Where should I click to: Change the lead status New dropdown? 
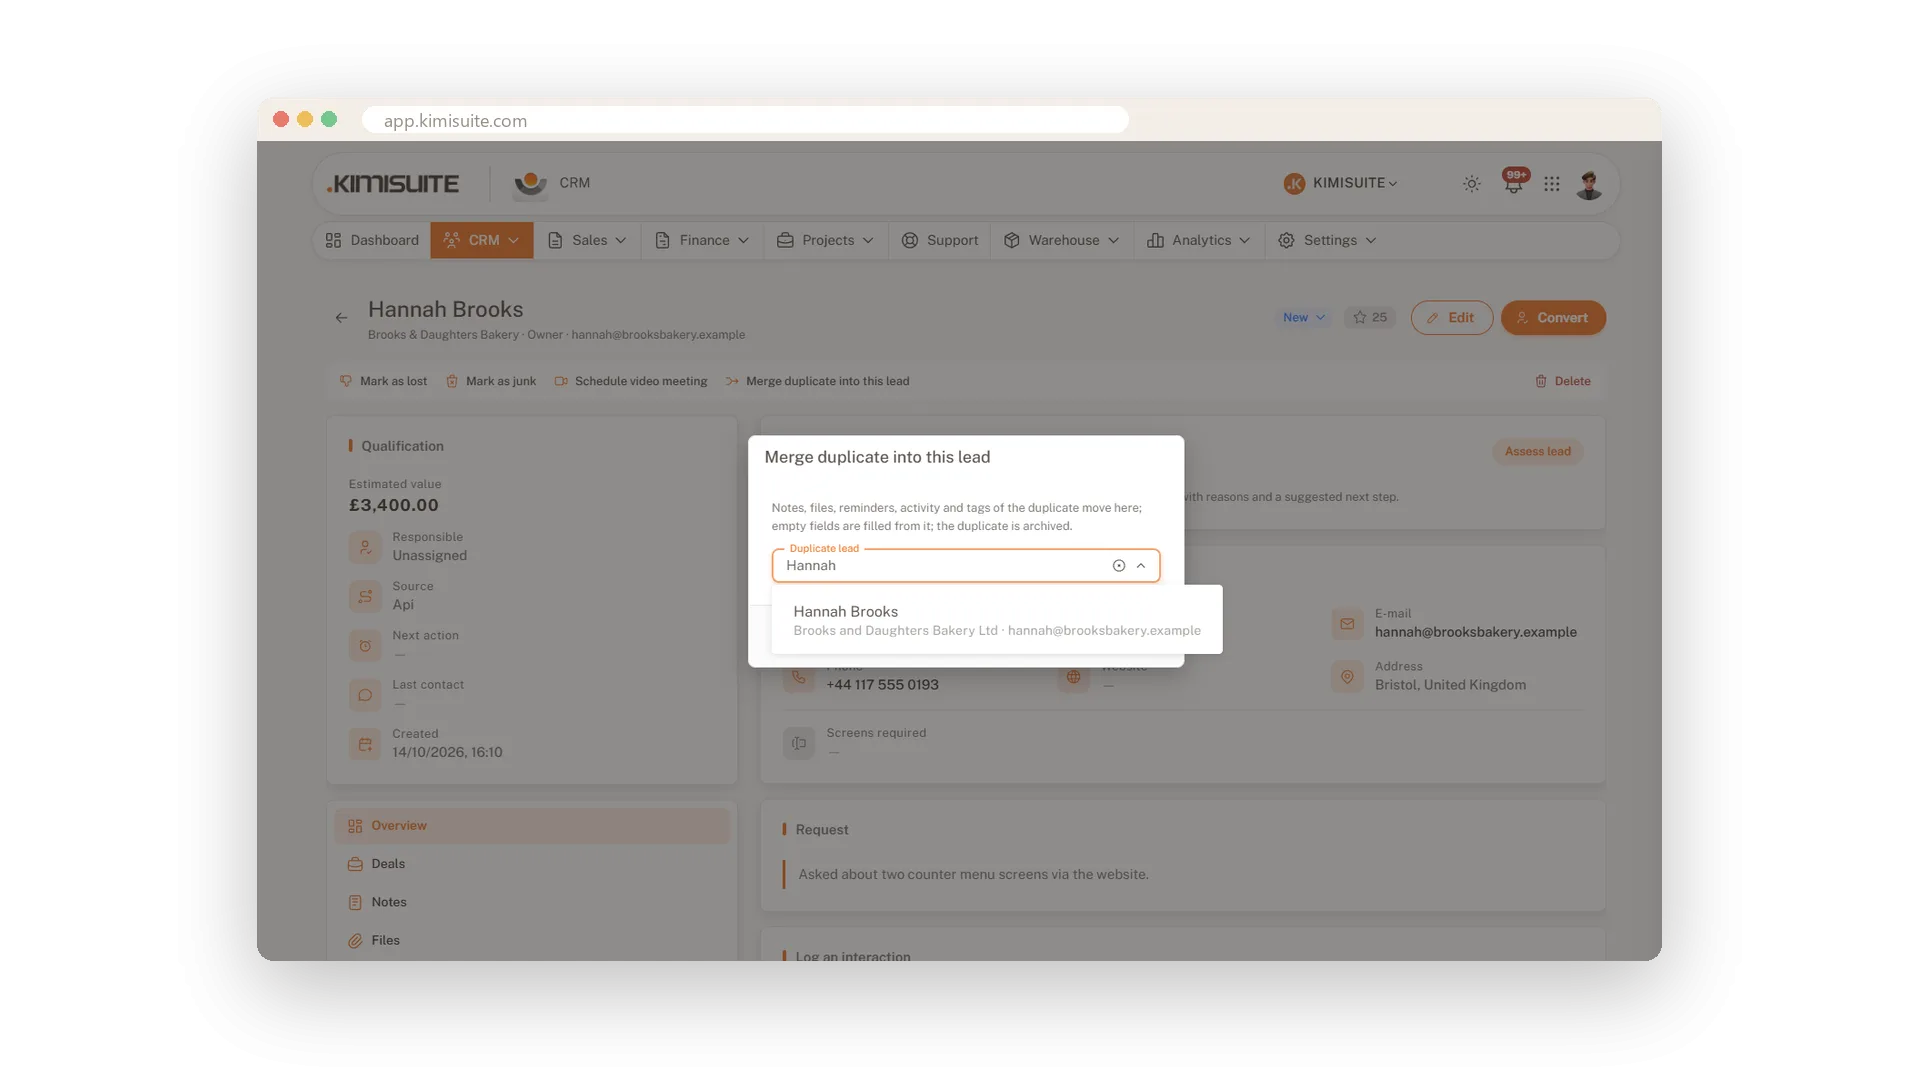[1303, 318]
